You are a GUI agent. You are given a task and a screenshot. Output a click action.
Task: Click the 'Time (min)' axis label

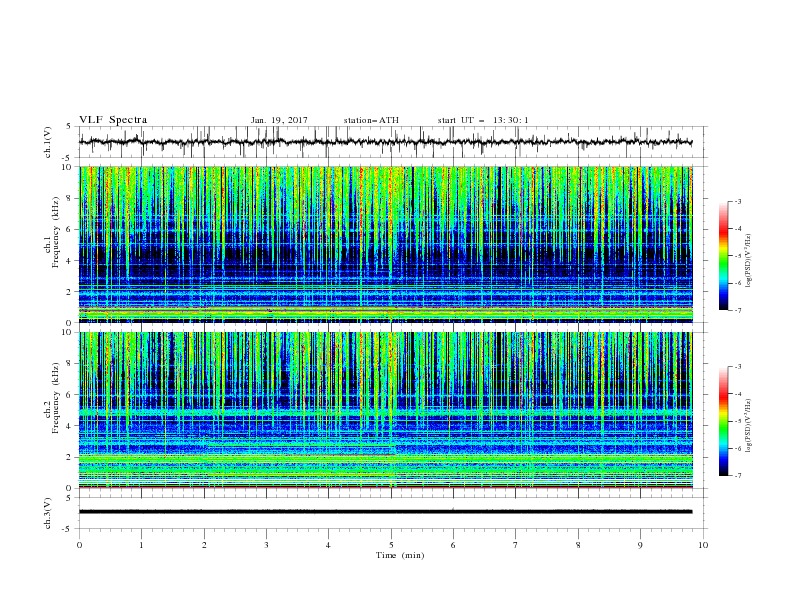pos(400,555)
